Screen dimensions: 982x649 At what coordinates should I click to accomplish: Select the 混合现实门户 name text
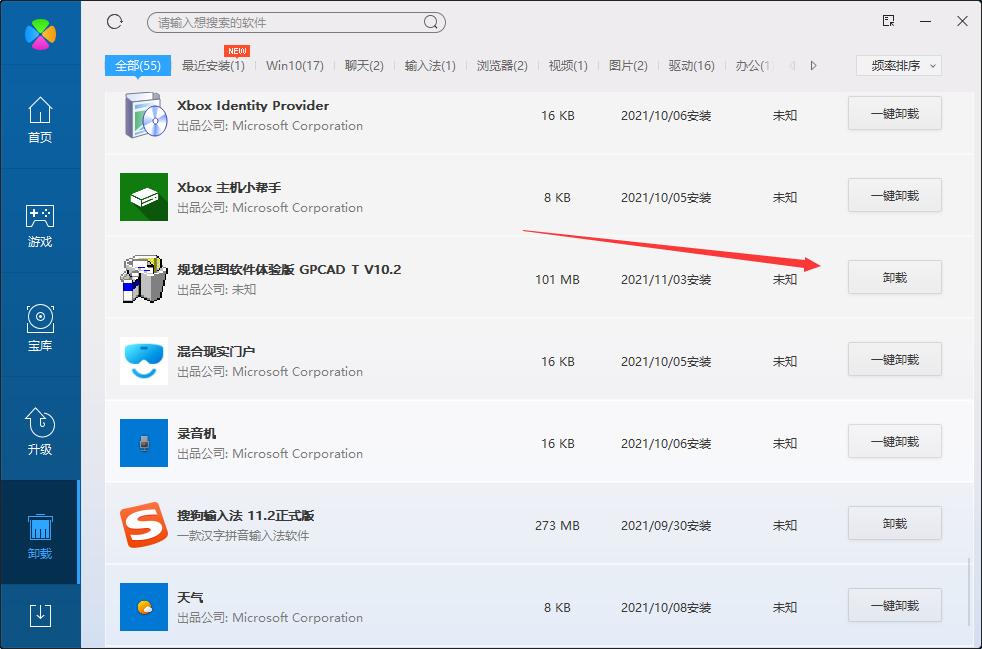[216, 352]
